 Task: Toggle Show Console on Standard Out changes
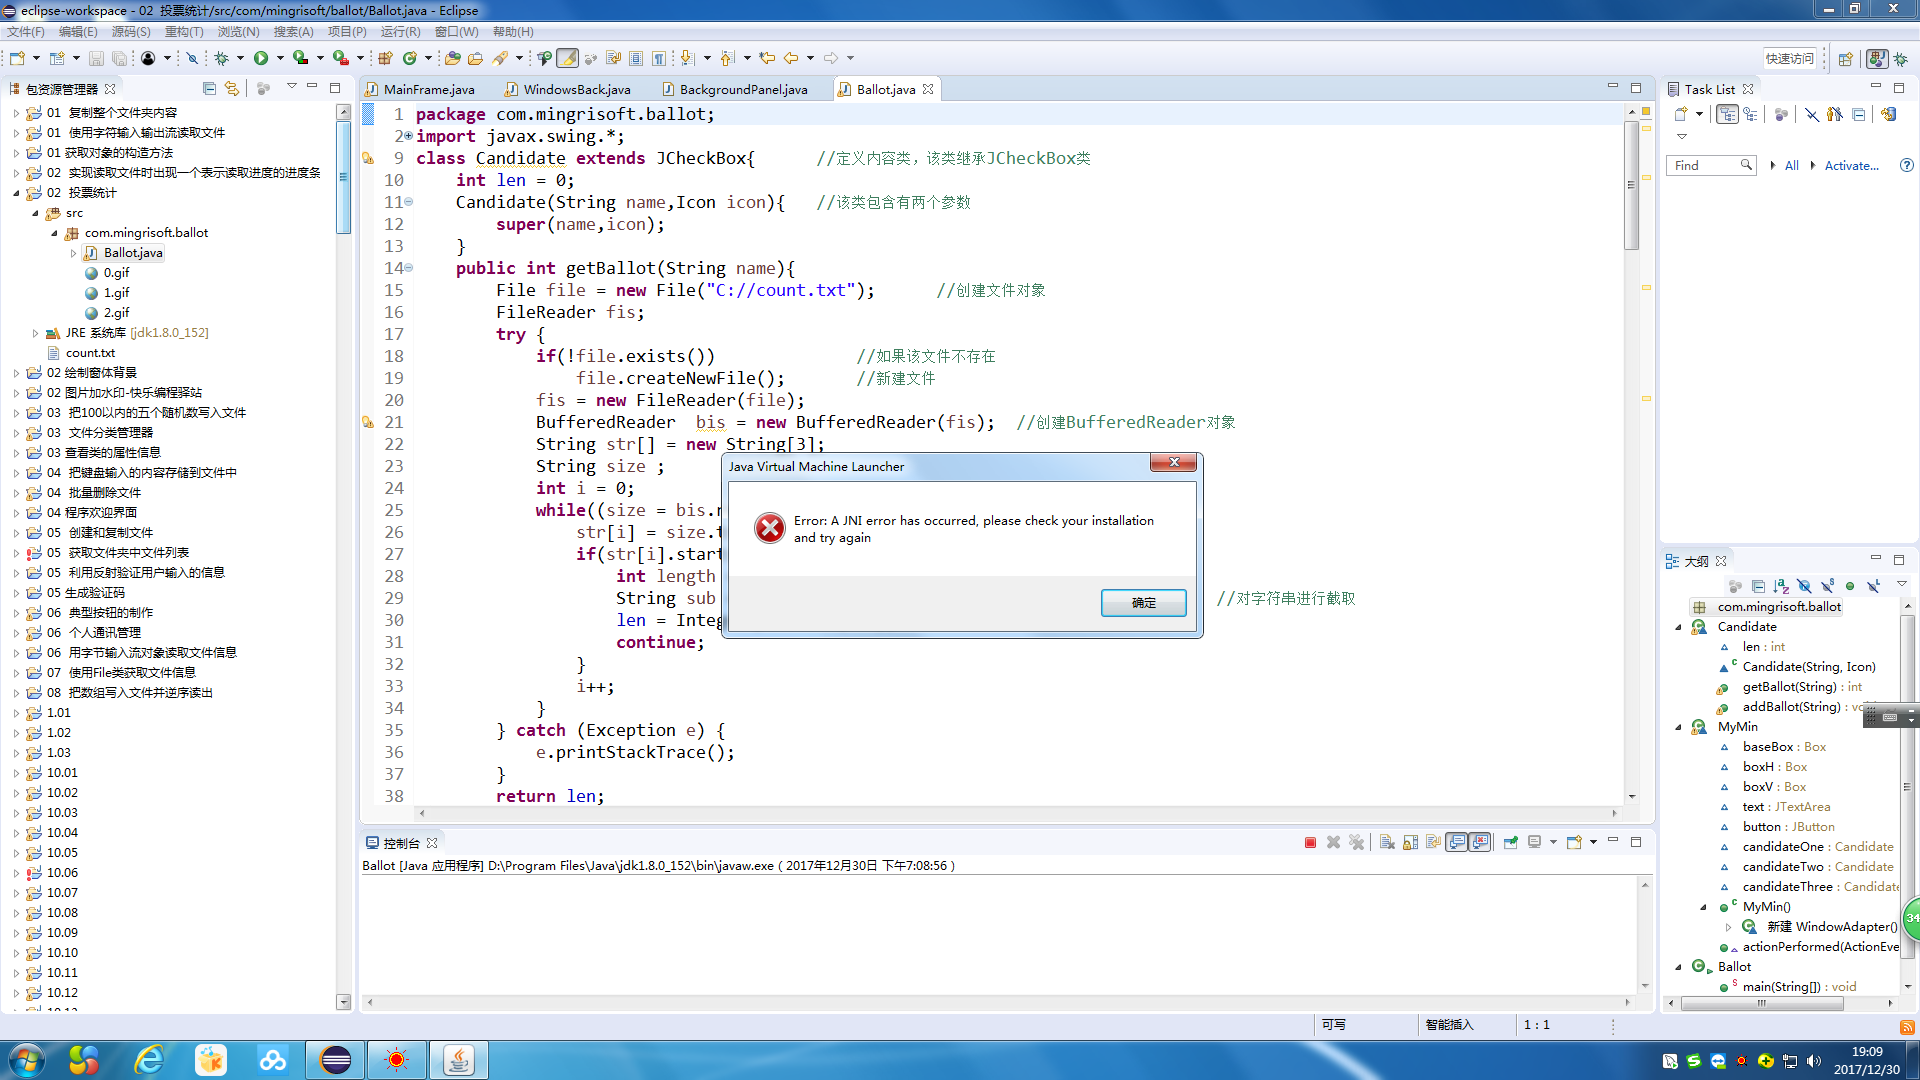click(1457, 842)
